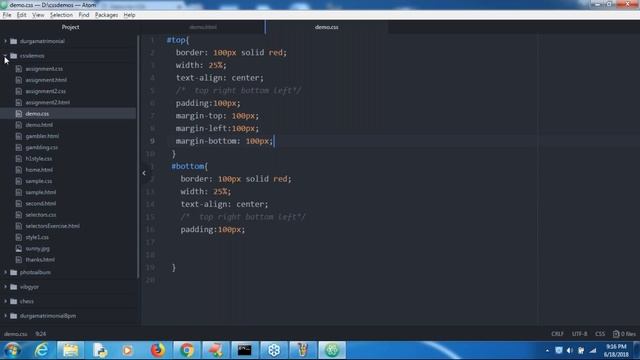Open sample.html in the tree
The width and height of the screenshot is (640, 360).
coord(41,192)
